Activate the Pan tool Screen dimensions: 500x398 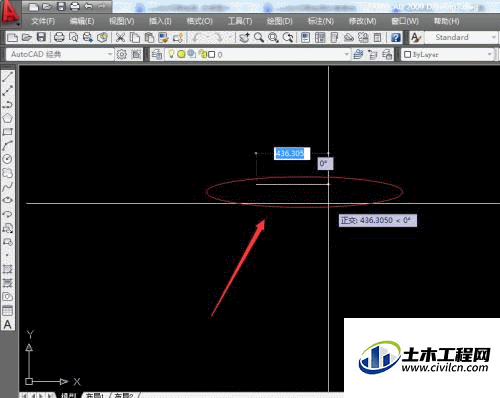244,37
